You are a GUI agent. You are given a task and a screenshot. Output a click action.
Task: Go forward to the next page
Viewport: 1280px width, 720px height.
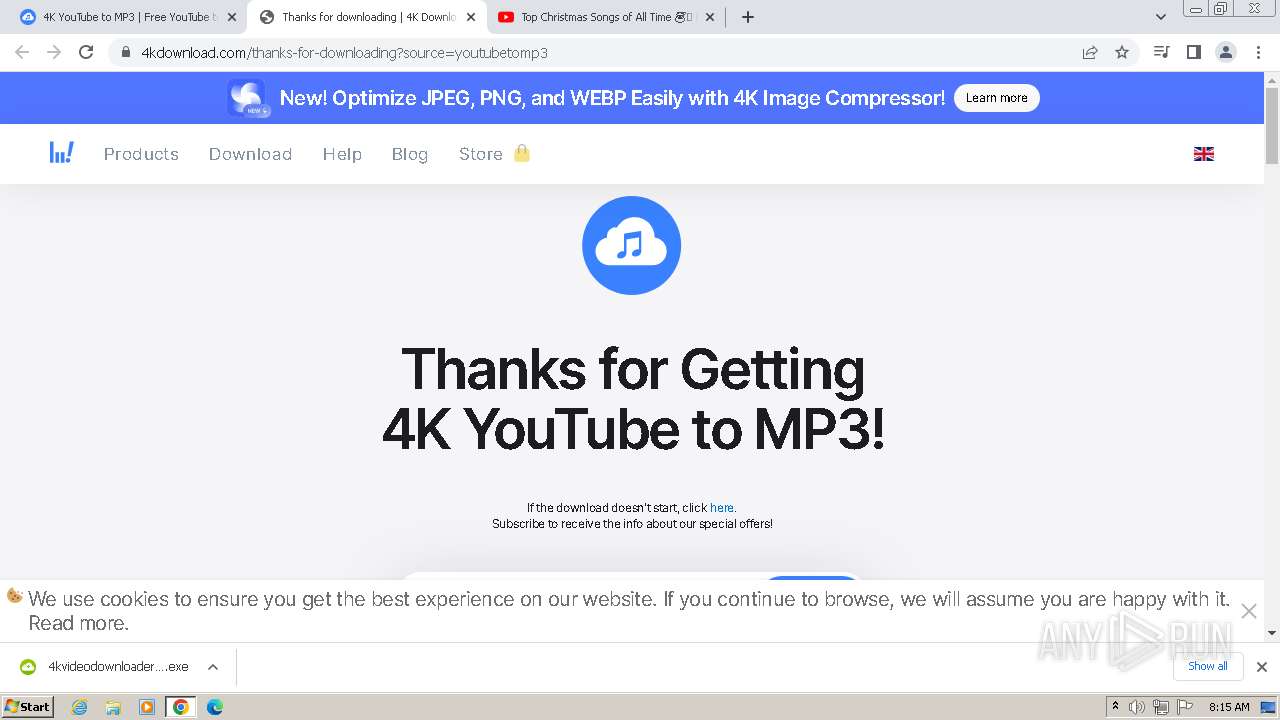[x=54, y=52]
